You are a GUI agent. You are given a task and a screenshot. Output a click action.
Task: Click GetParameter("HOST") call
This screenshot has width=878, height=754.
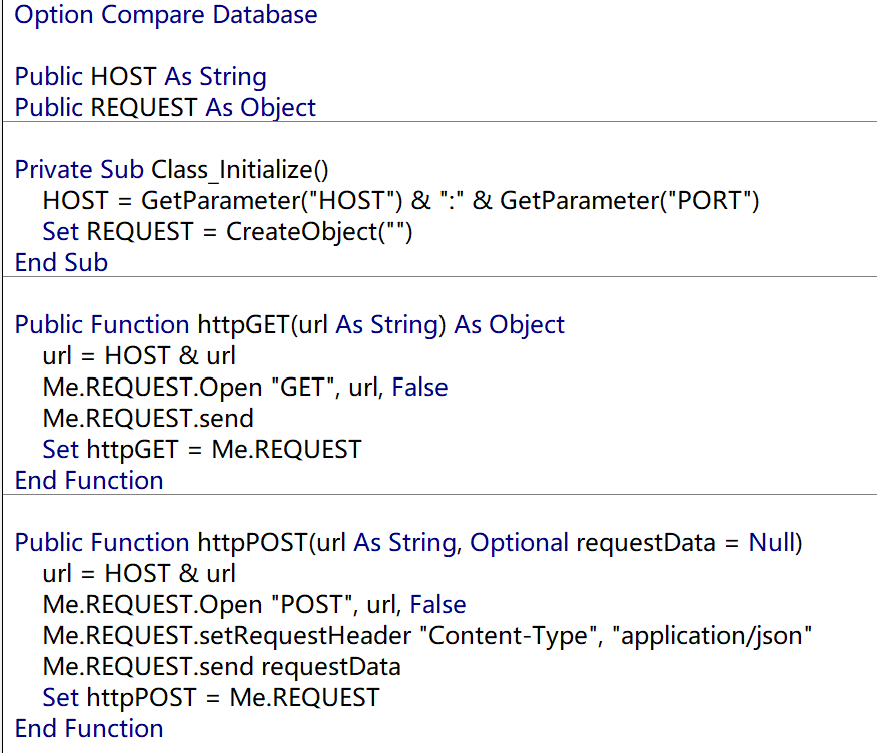(272, 200)
